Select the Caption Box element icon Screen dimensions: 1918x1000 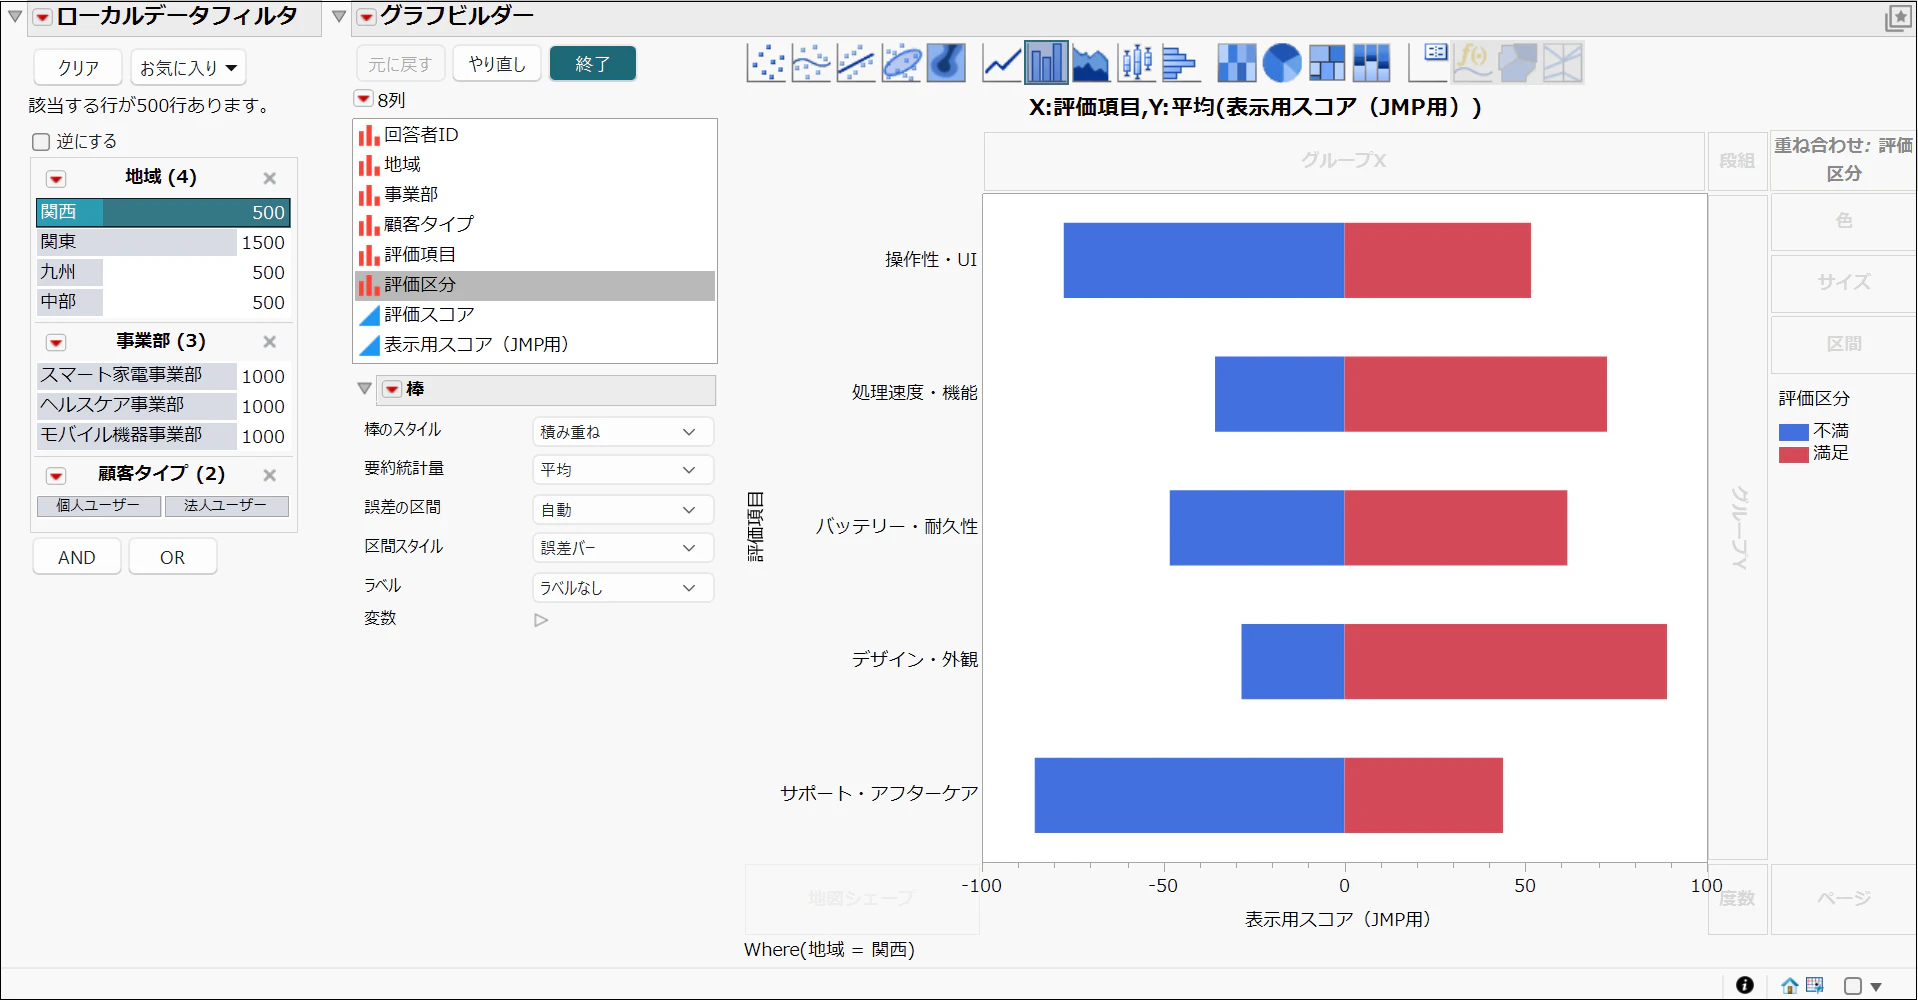1428,63
